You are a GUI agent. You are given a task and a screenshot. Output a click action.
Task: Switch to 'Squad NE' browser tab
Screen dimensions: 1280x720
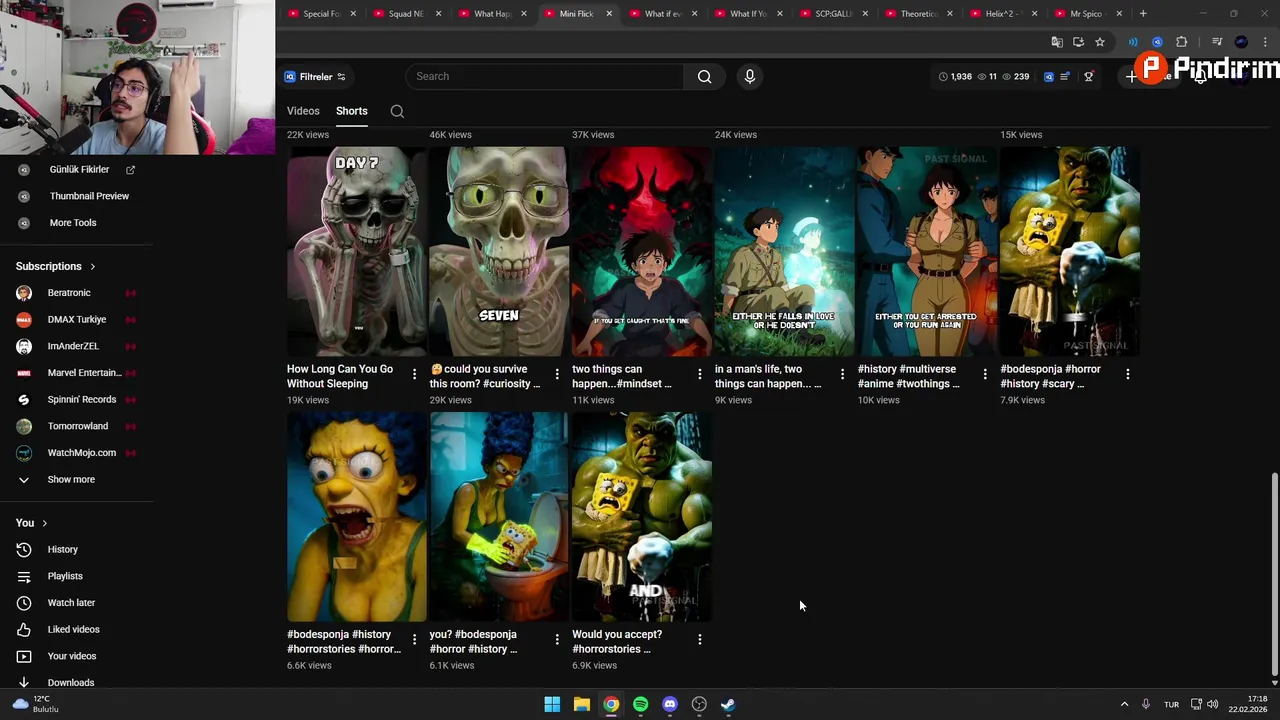(407, 14)
